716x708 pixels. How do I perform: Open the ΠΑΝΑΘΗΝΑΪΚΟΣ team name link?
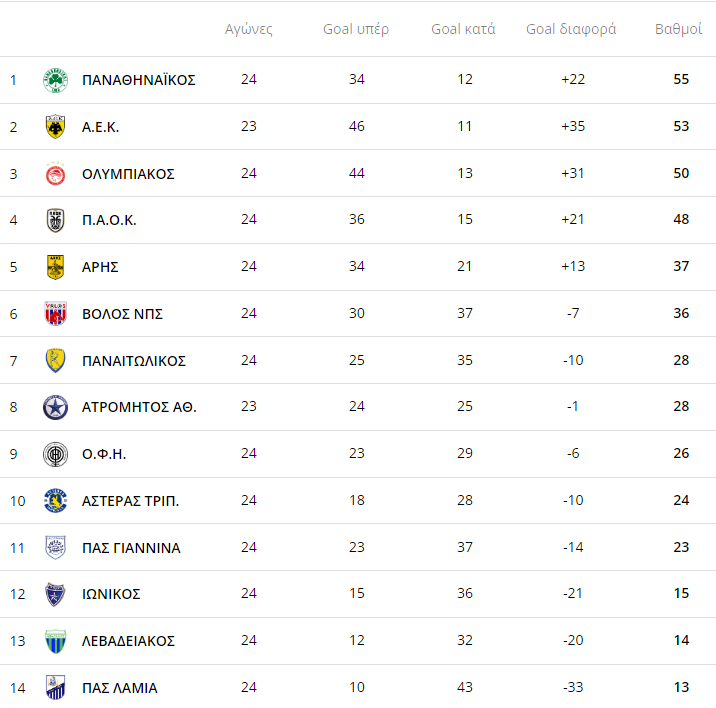[139, 80]
